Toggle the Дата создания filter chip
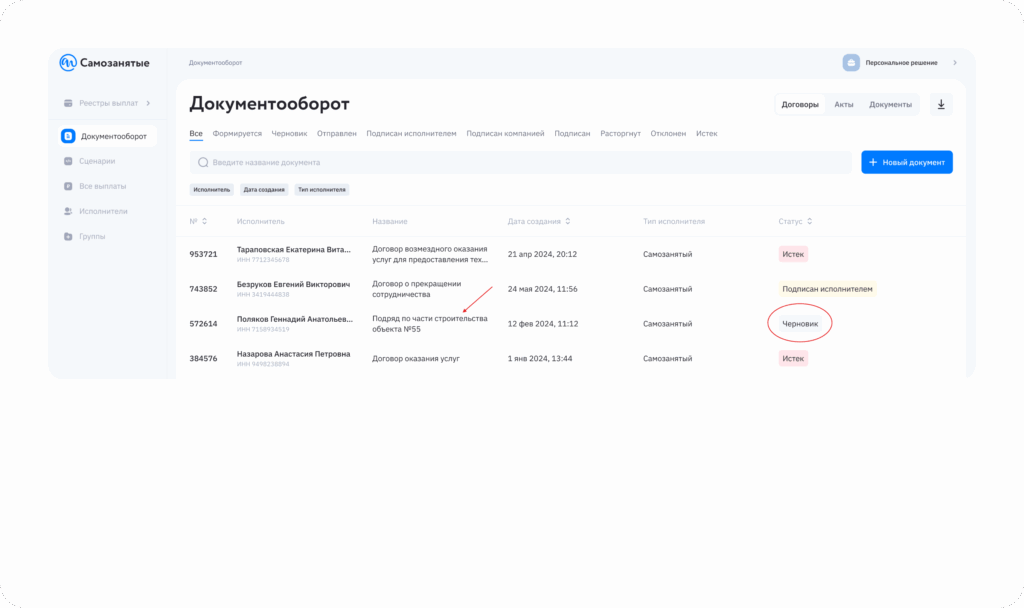This screenshot has width=1024, height=608. pyautogui.click(x=264, y=189)
